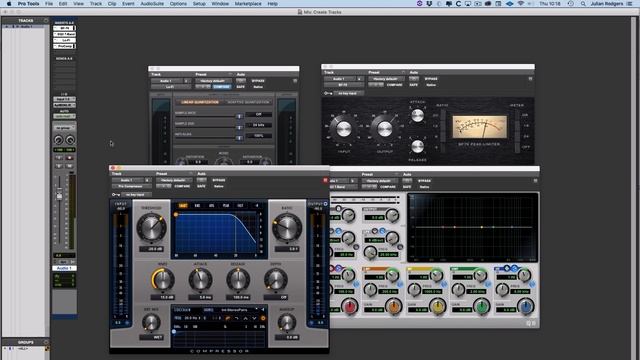The width and height of the screenshot is (640, 360).
Task: Click the target icon in the Lo-Fi window
Action: point(295,81)
